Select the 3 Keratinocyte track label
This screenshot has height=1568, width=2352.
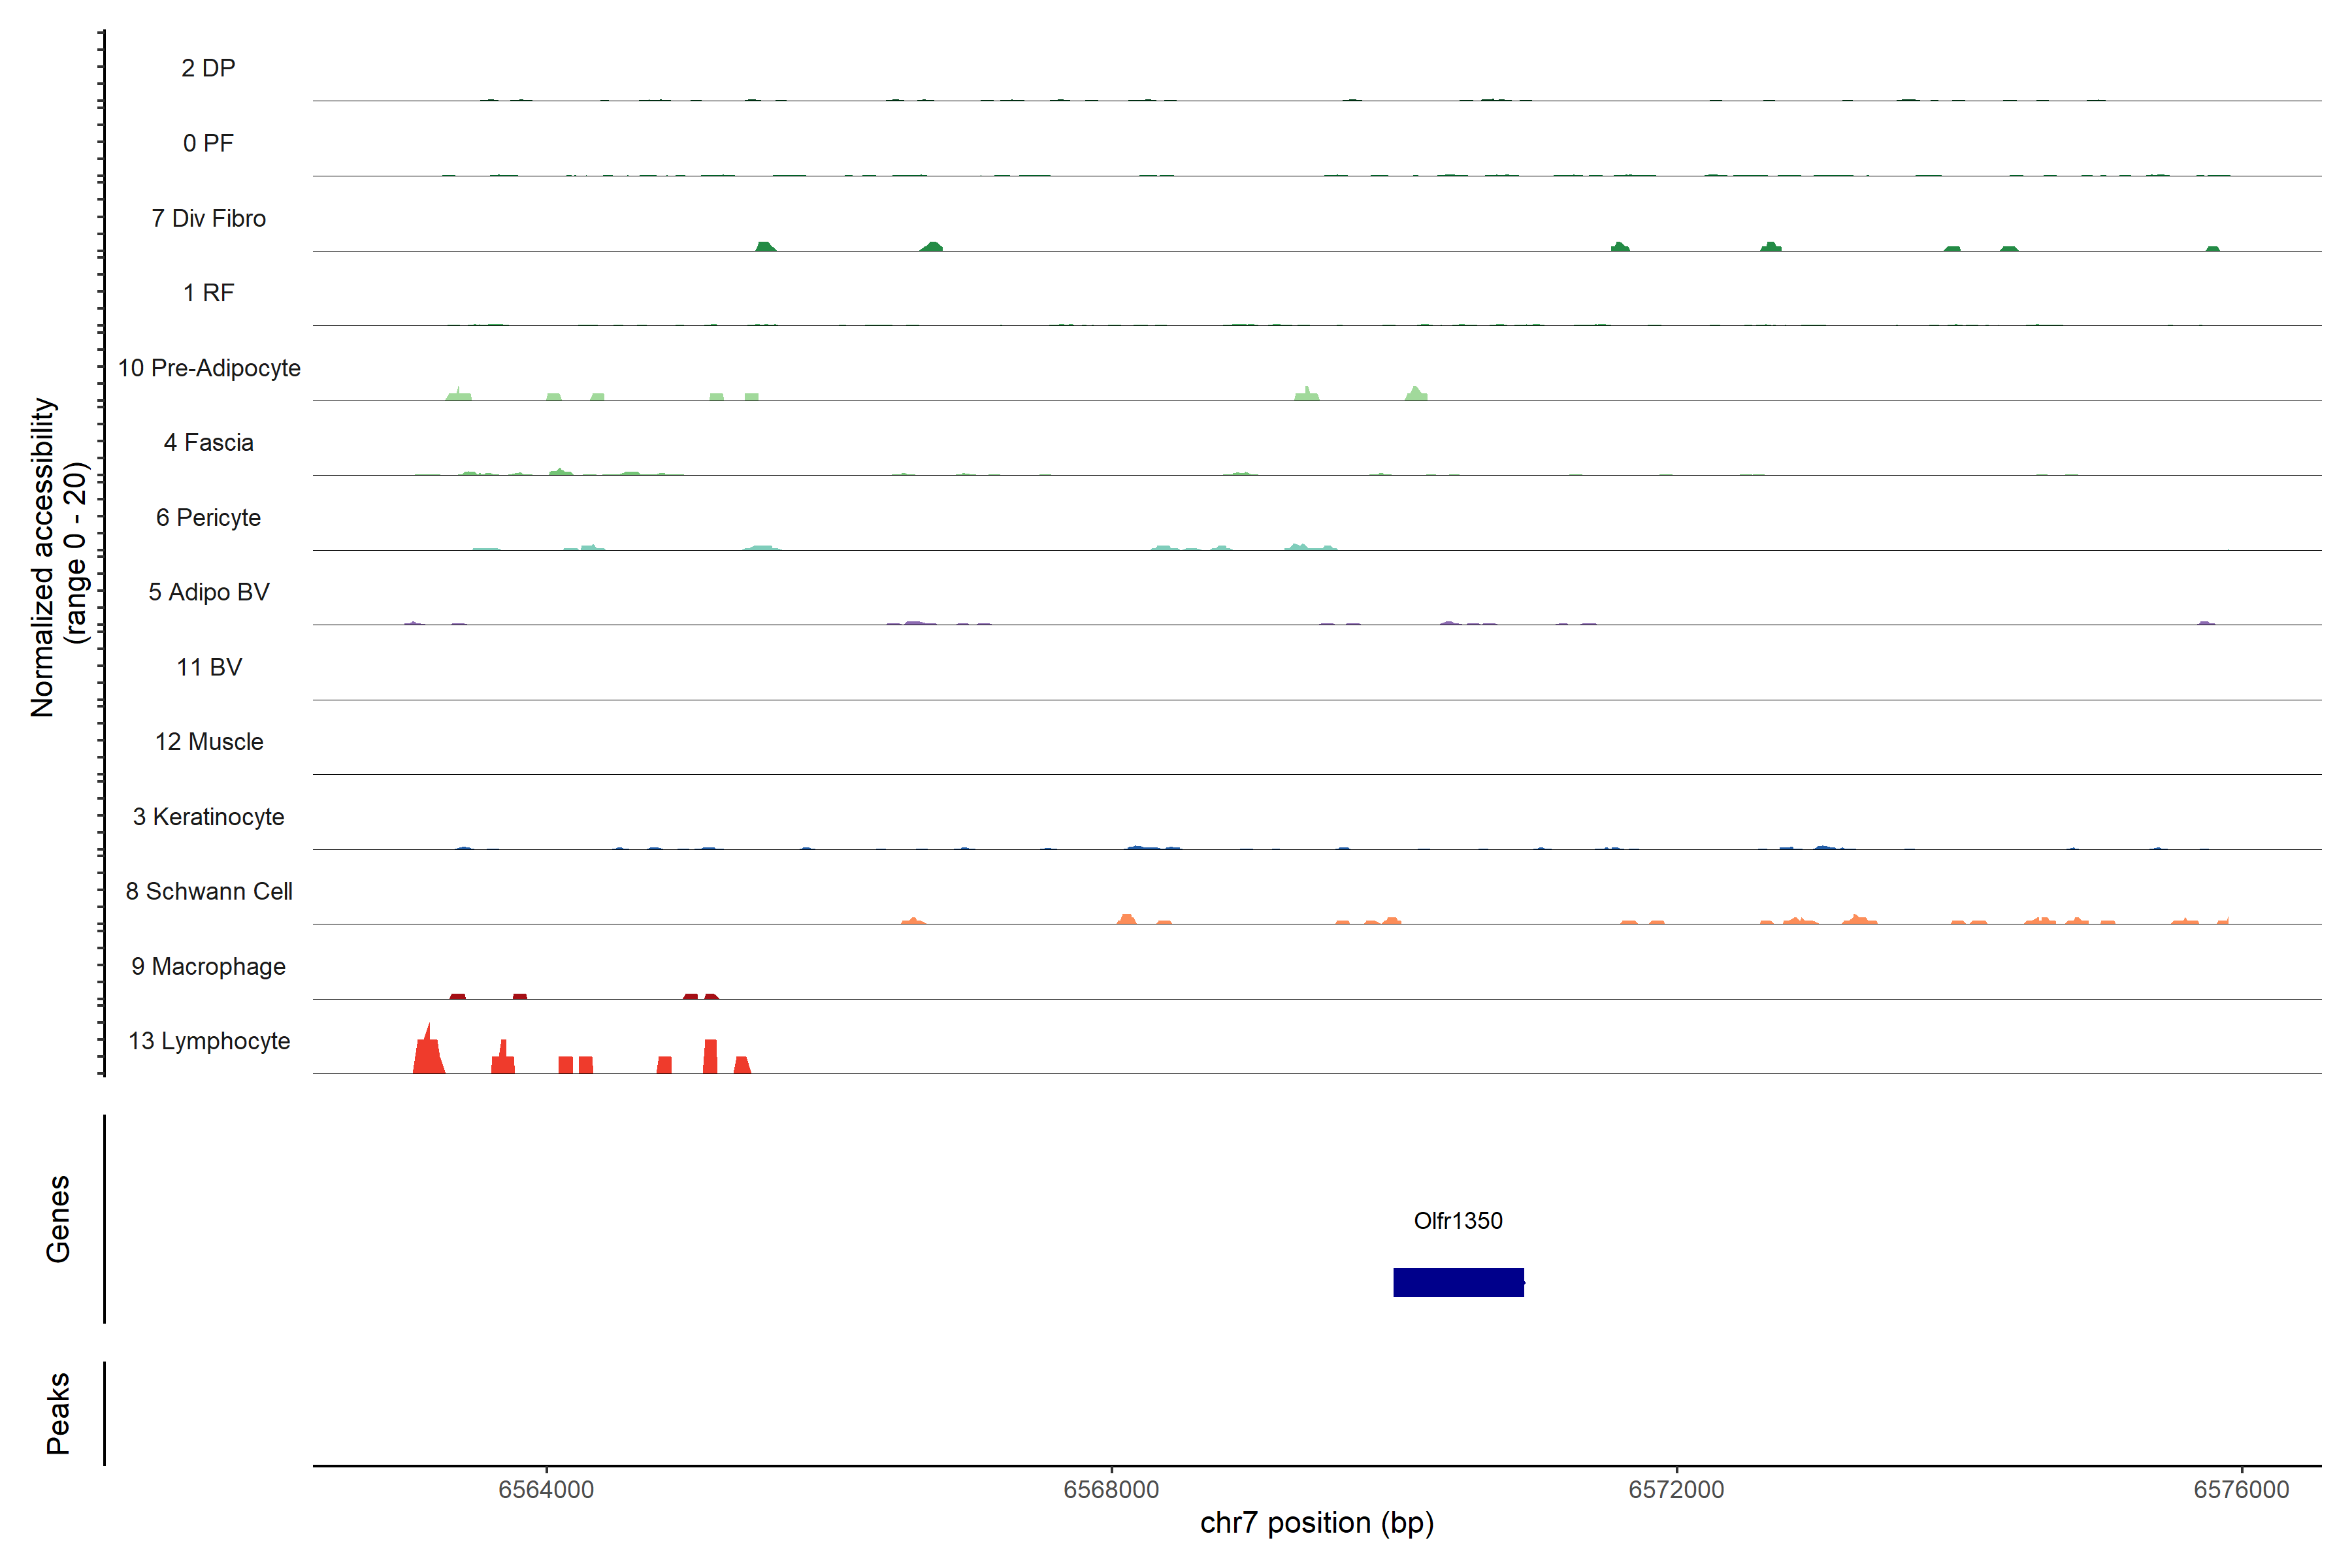coord(208,817)
